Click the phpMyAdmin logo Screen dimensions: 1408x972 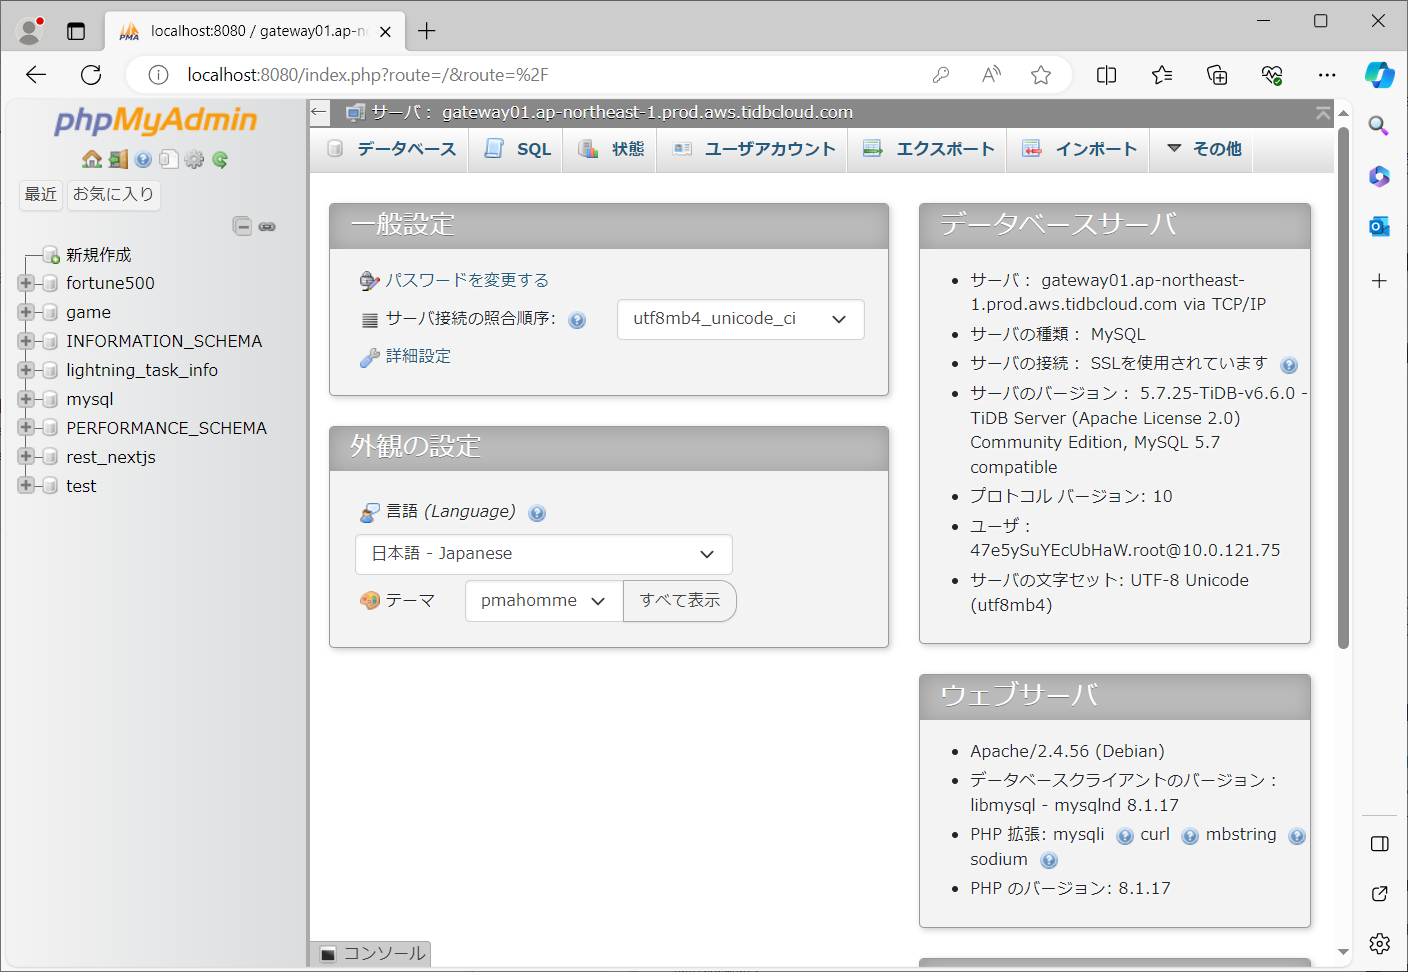[x=155, y=120]
